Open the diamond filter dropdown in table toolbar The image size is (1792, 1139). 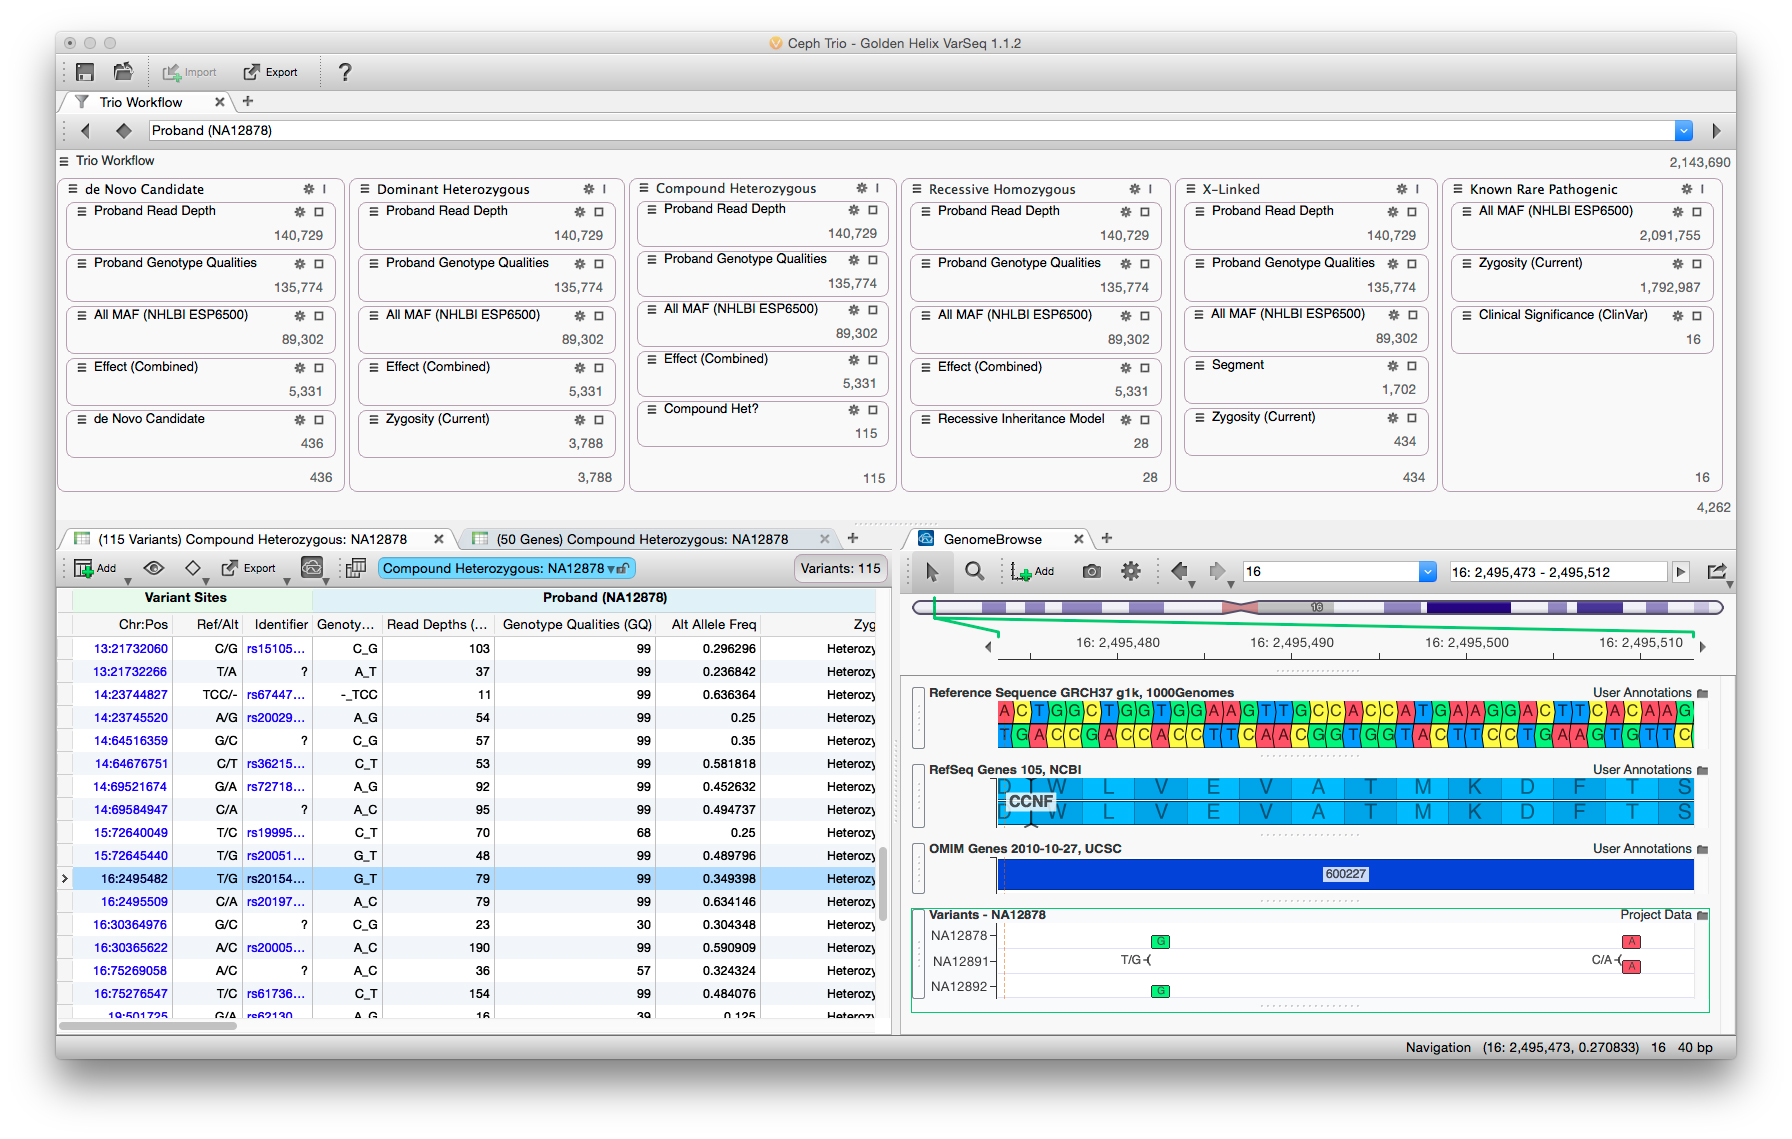pos(193,568)
